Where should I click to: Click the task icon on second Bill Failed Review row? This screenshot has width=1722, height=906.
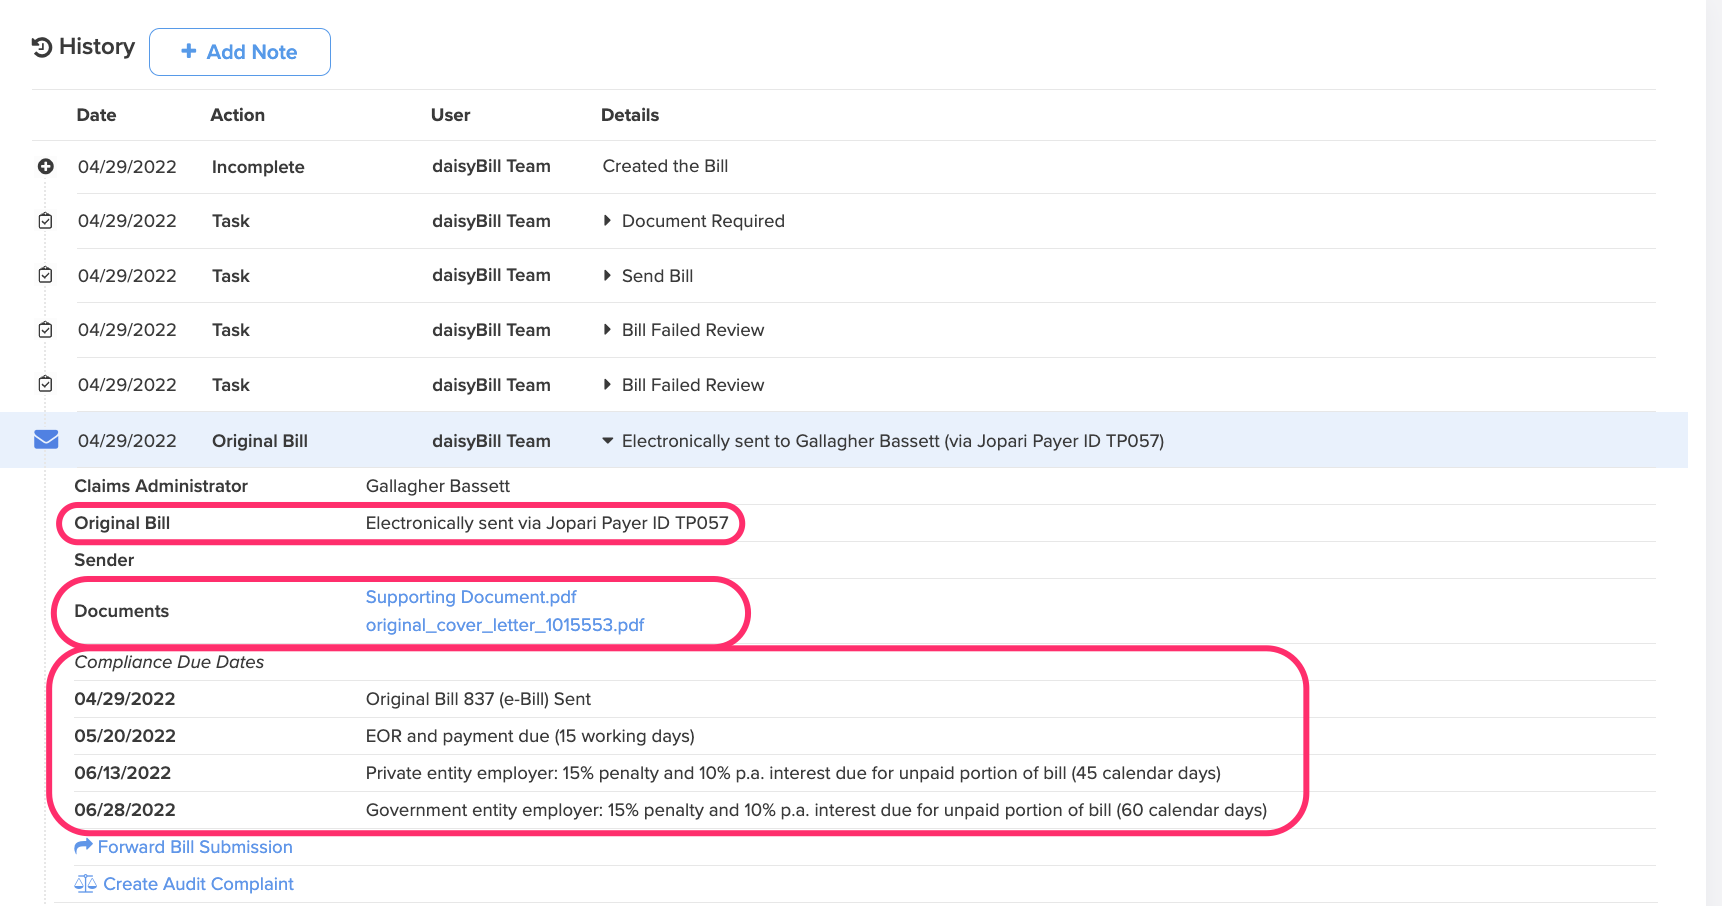pyautogui.click(x=46, y=384)
